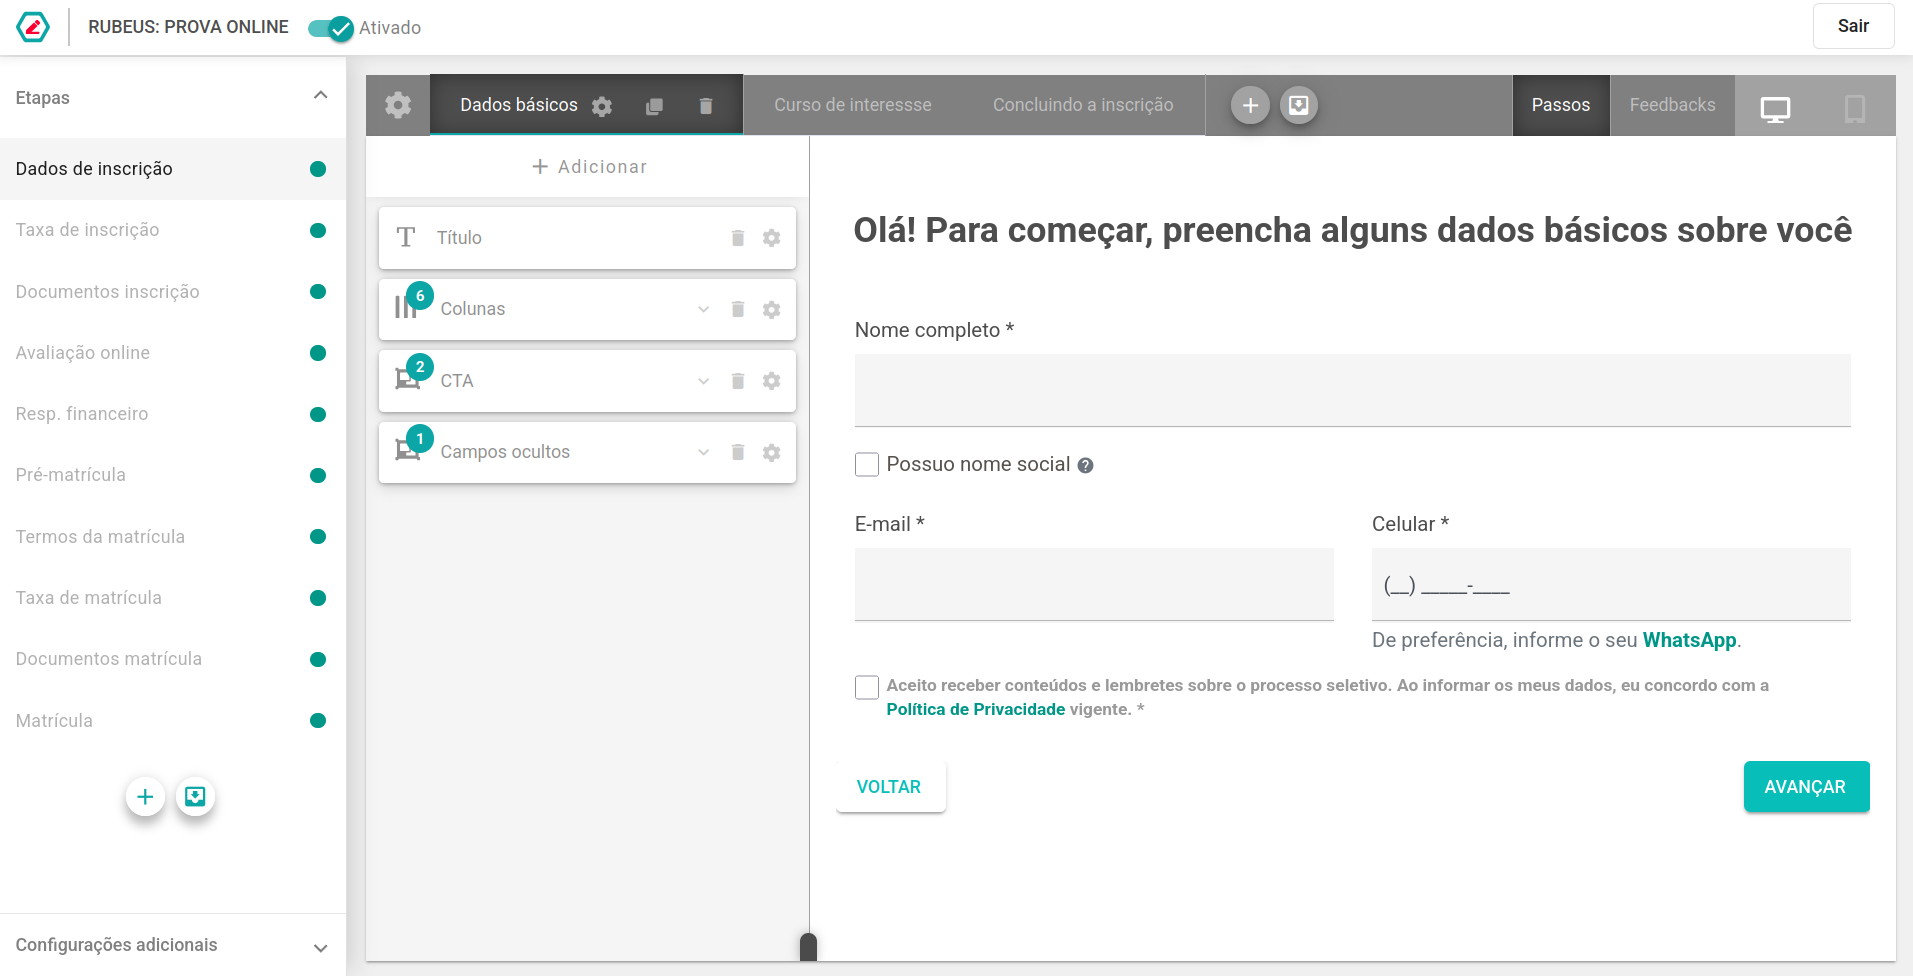Switch to desktop preview icon
Viewport: 1913px width, 976px height.
1775,108
